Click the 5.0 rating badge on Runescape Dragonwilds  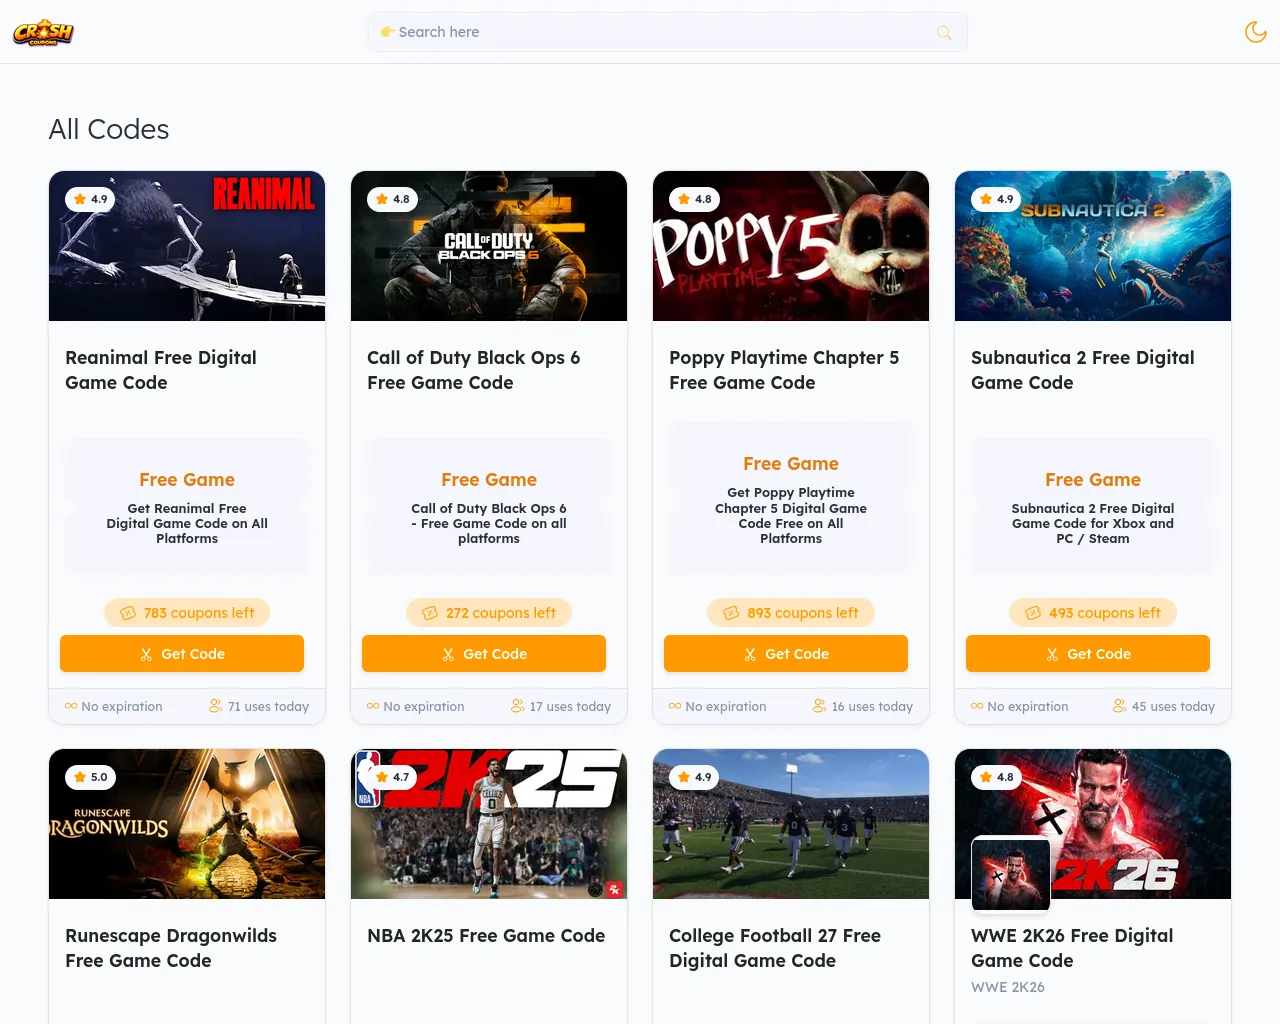click(x=91, y=777)
